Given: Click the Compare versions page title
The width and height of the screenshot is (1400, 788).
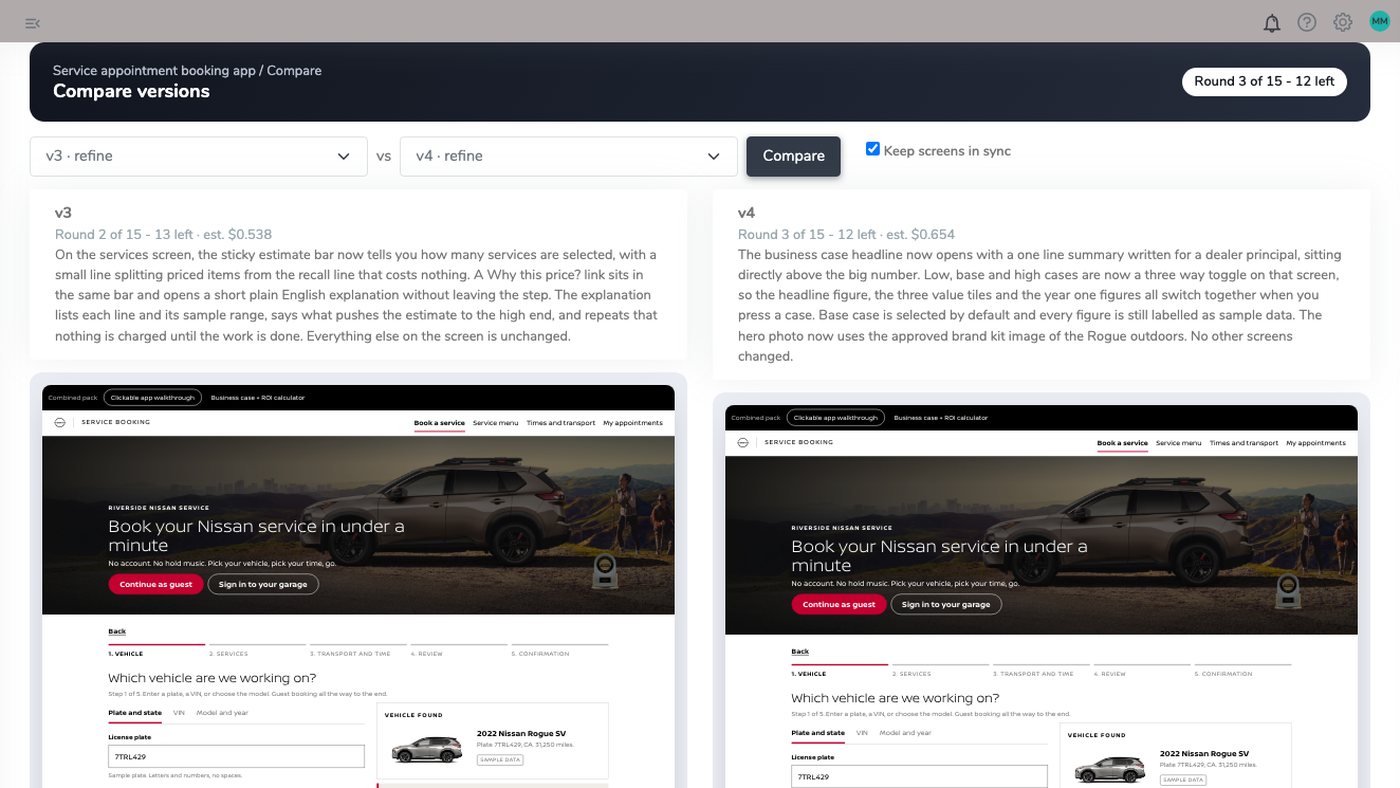Looking at the screenshot, I should tap(131, 91).
